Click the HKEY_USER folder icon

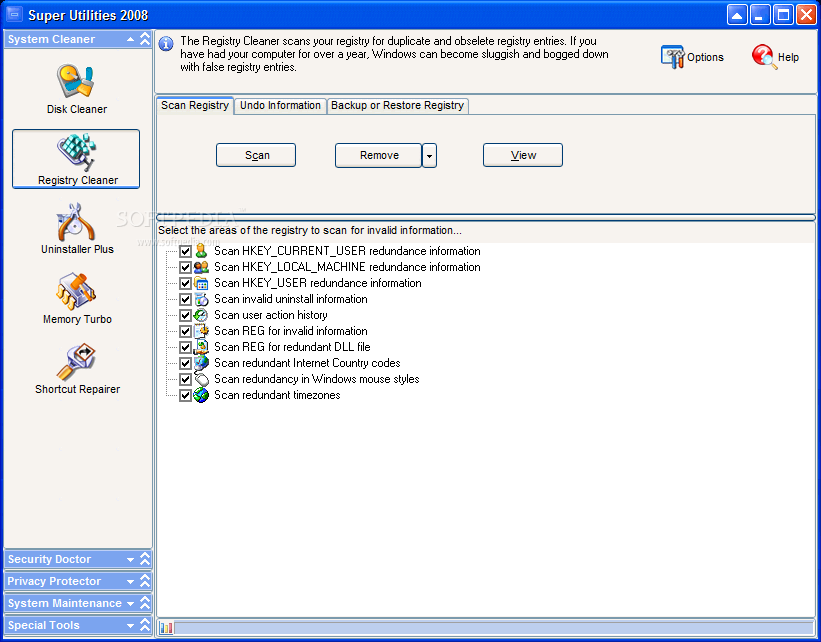(201, 283)
